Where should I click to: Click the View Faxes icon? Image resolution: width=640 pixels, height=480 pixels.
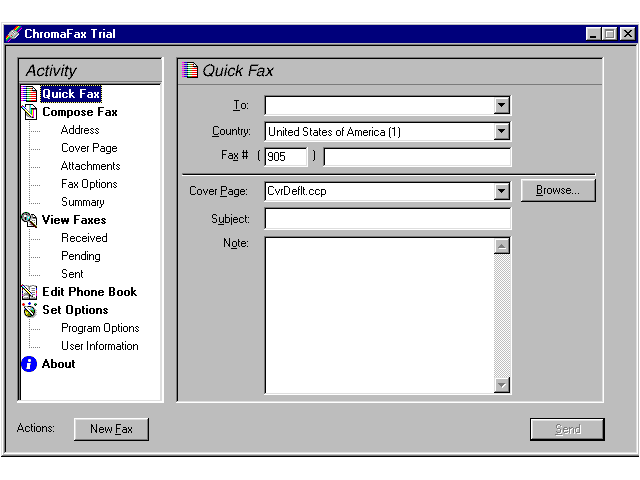[x=29, y=220]
